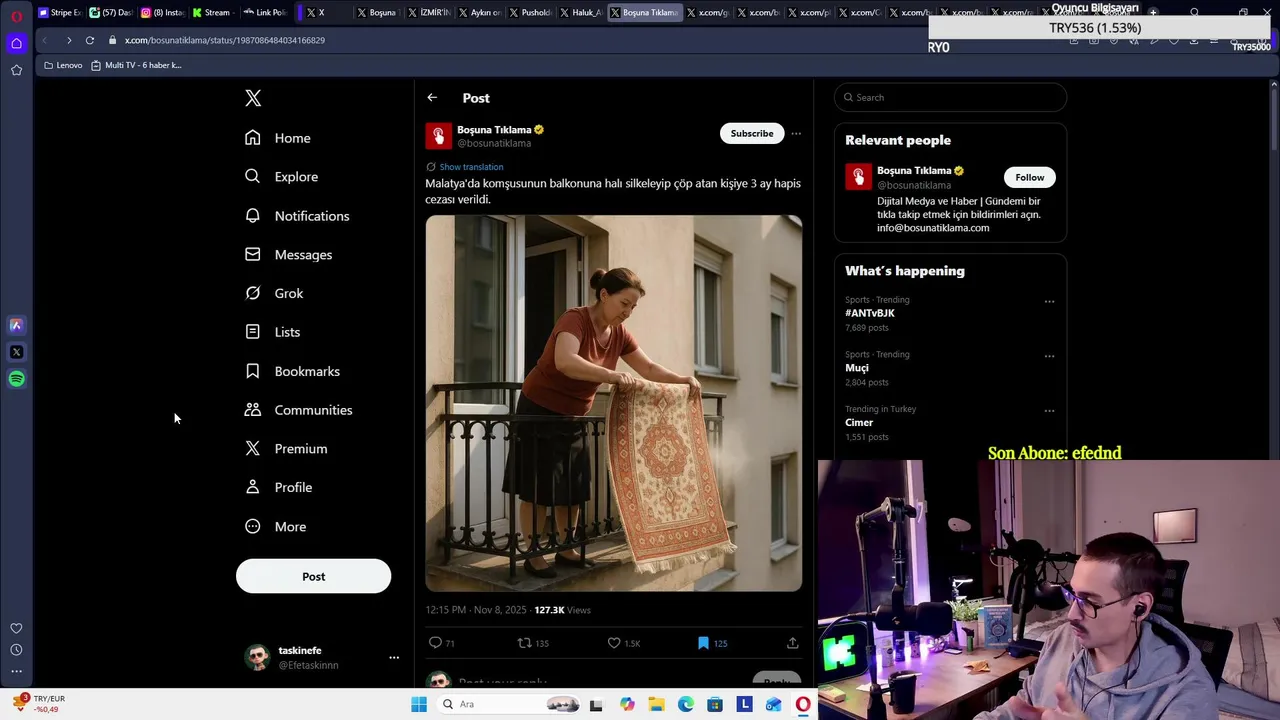Open the post's three-dot options menu
Image resolution: width=1280 pixels, height=720 pixels.
point(796,133)
